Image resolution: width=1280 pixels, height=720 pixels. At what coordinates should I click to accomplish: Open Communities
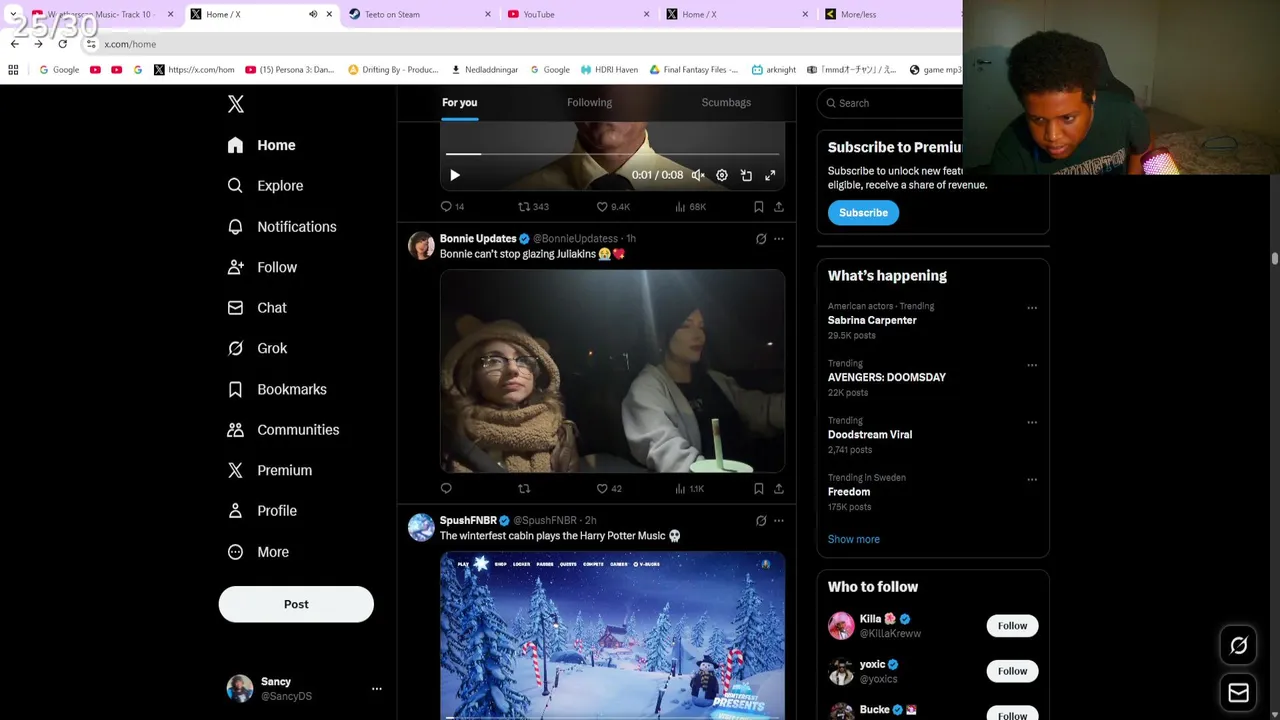pyautogui.click(x=283, y=430)
